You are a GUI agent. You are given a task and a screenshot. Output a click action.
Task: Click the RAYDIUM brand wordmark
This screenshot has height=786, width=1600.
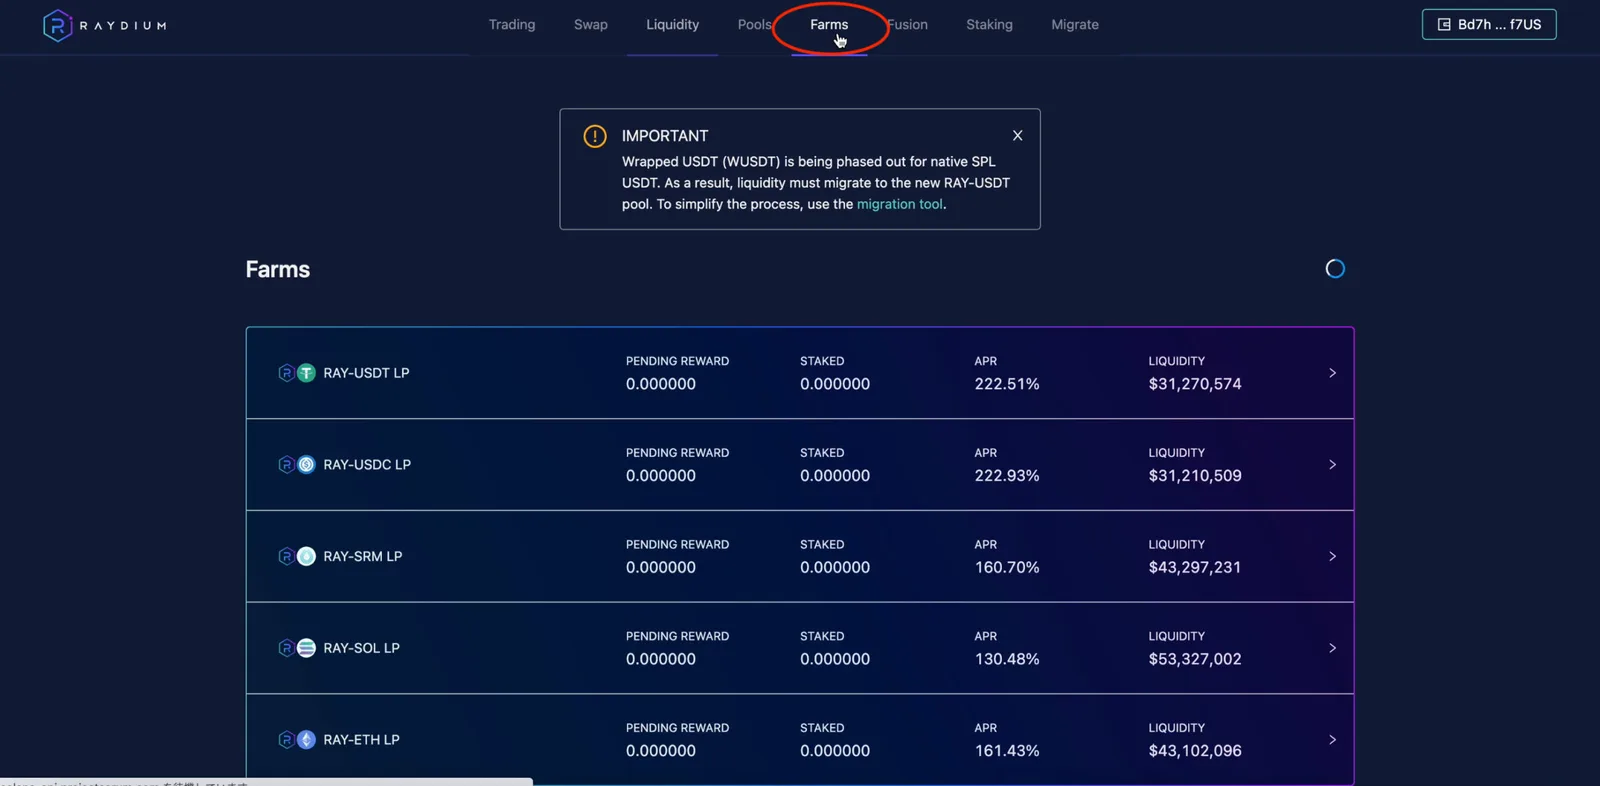point(123,26)
